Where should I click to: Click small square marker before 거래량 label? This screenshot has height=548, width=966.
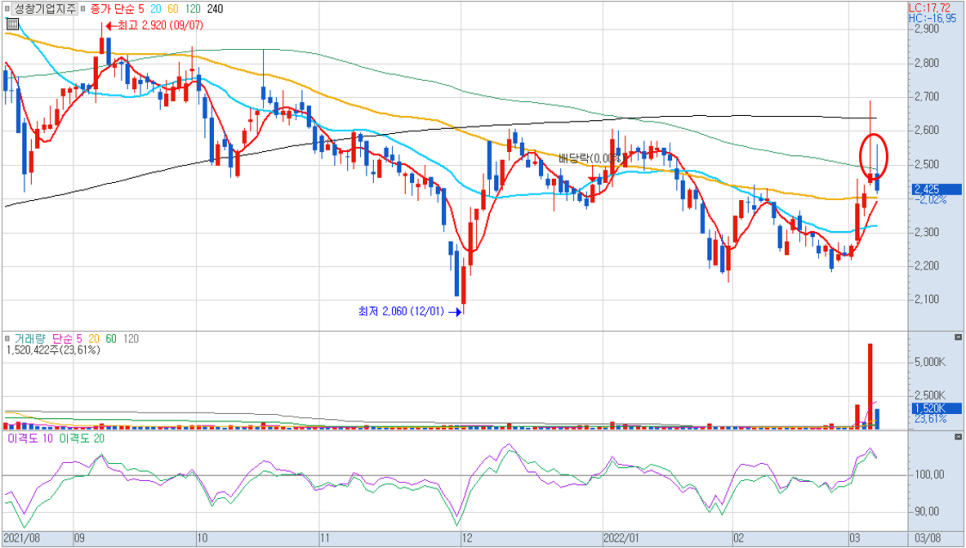tap(8, 338)
